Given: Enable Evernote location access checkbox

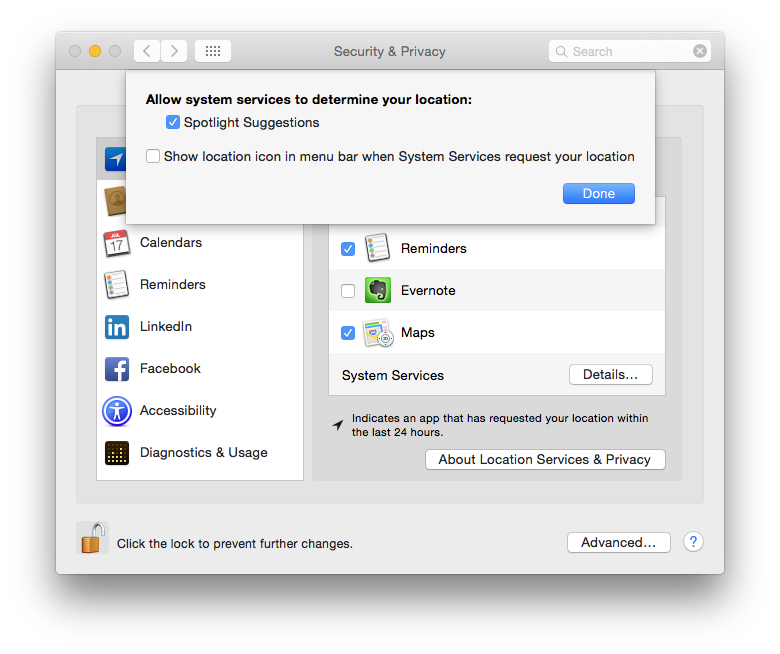Looking at the screenshot, I should pos(348,290).
